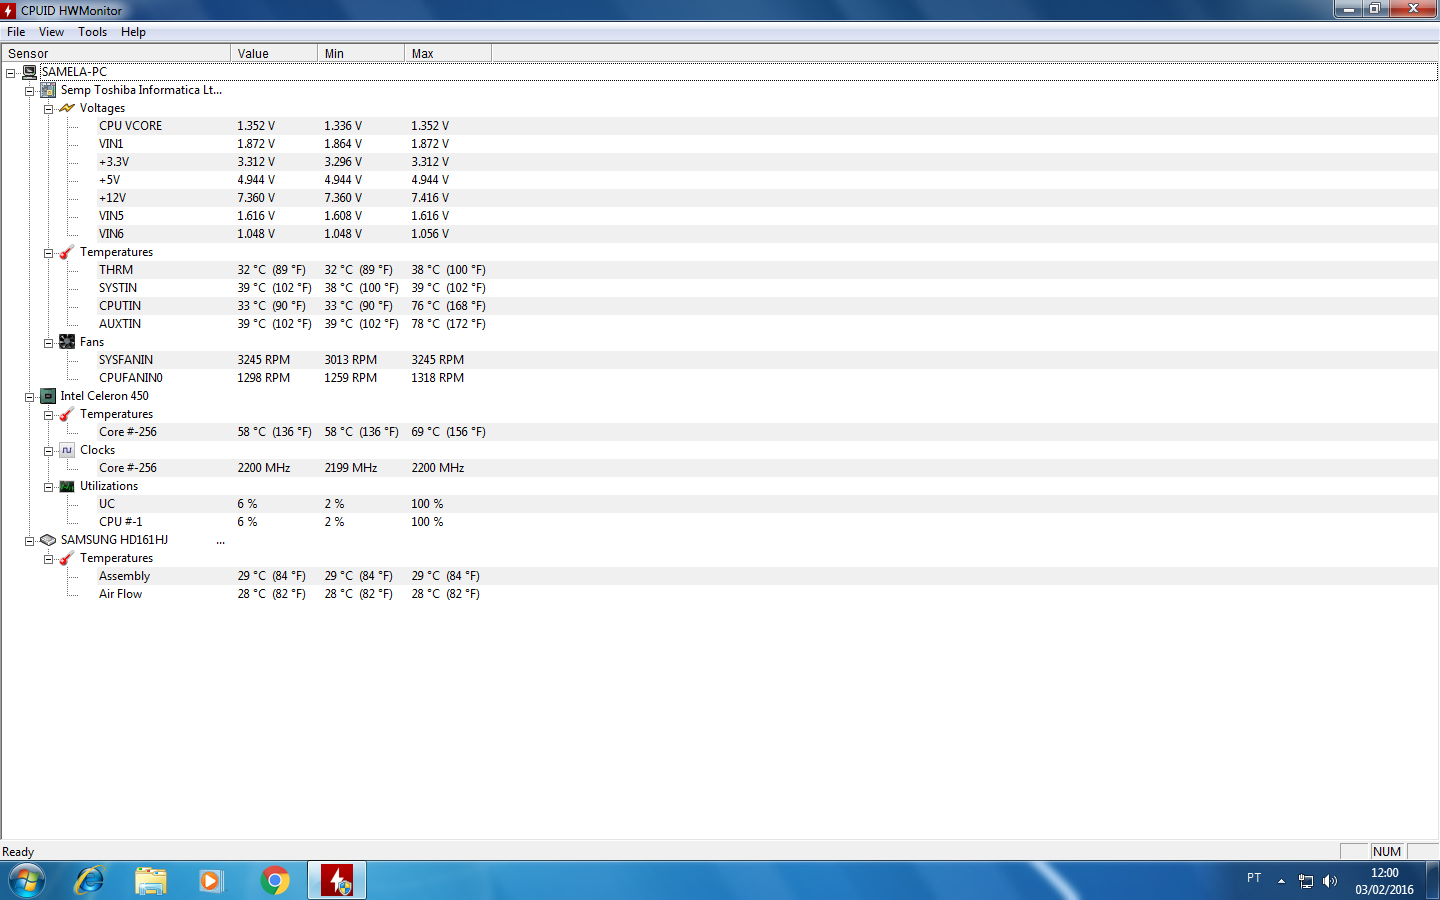
Task: Click the Clocks waveform icon
Action: tap(67, 450)
